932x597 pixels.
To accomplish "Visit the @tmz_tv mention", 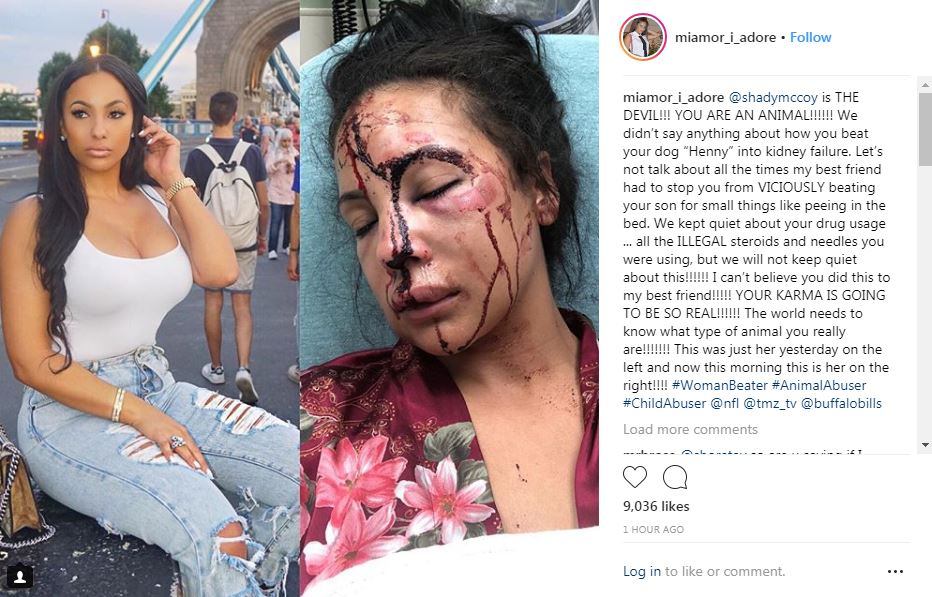I will click(770, 403).
